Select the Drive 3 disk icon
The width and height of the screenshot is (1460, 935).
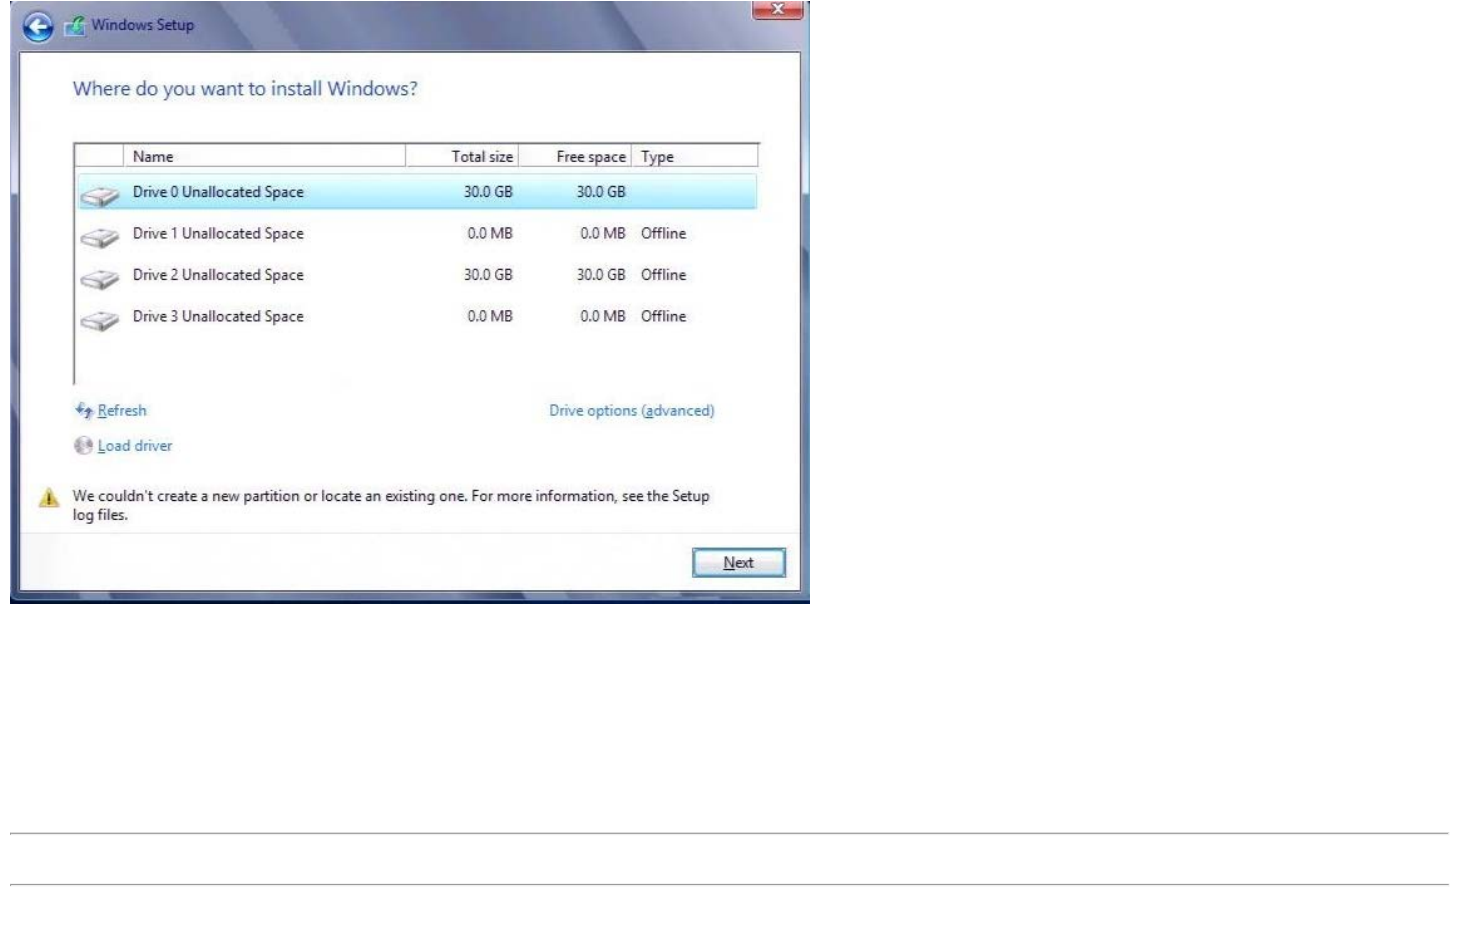100,321
